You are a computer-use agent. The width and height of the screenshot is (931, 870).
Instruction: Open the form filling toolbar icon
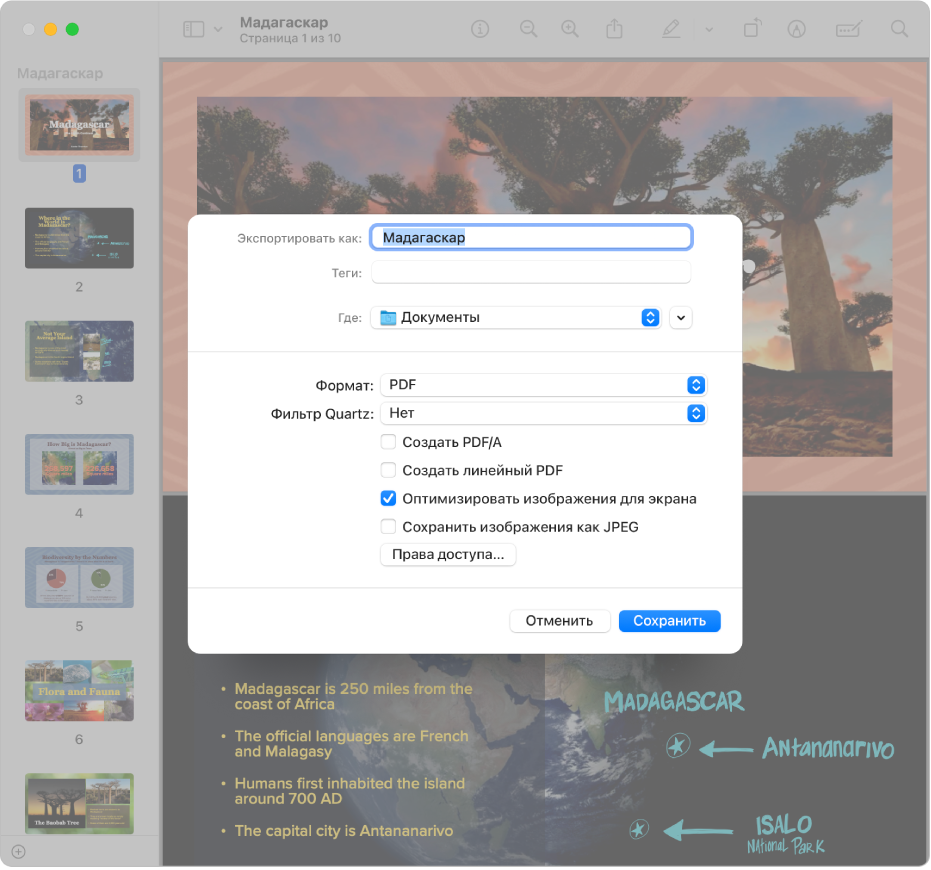[848, 29]
